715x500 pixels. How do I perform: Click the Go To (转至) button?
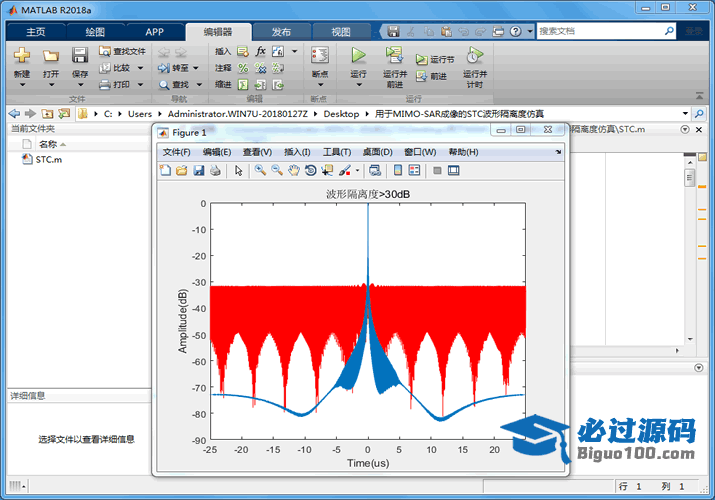[173, 68]
